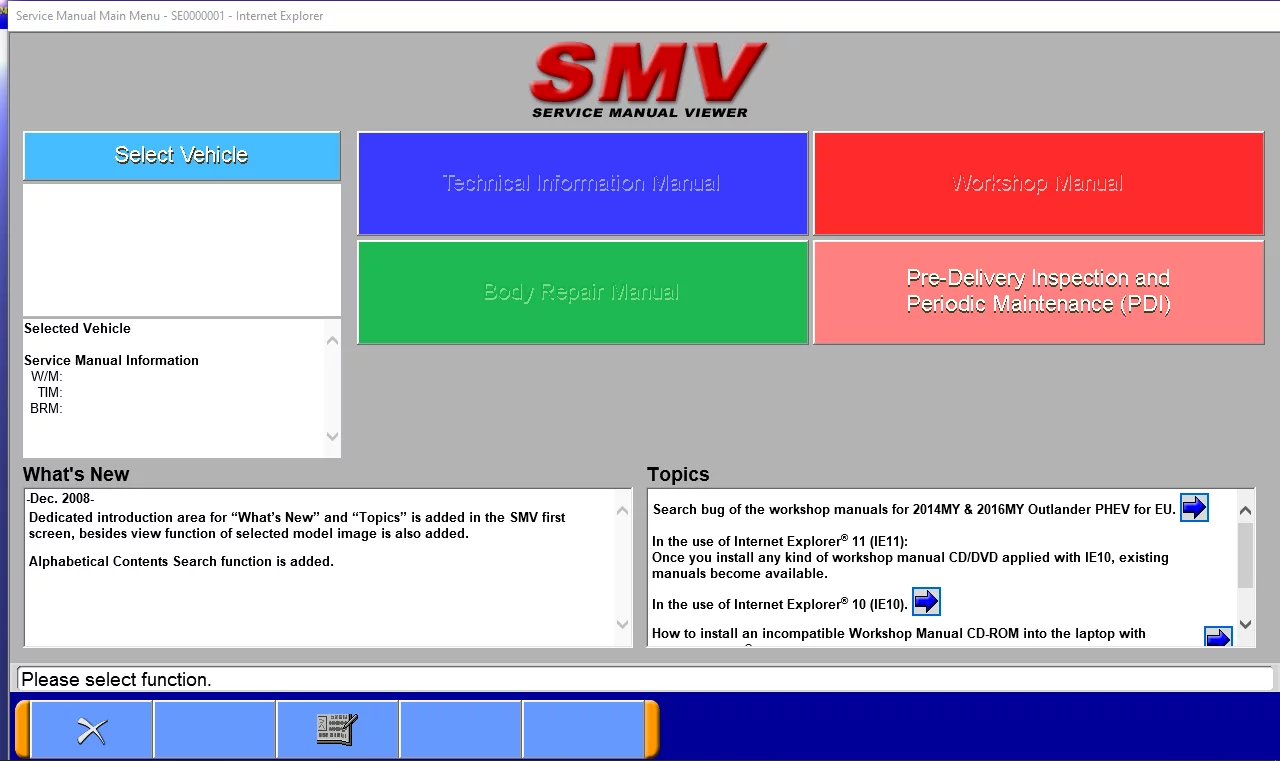Click the right orange toolbar end cap
Screen dimensions: 1280x761
(652, 730)
